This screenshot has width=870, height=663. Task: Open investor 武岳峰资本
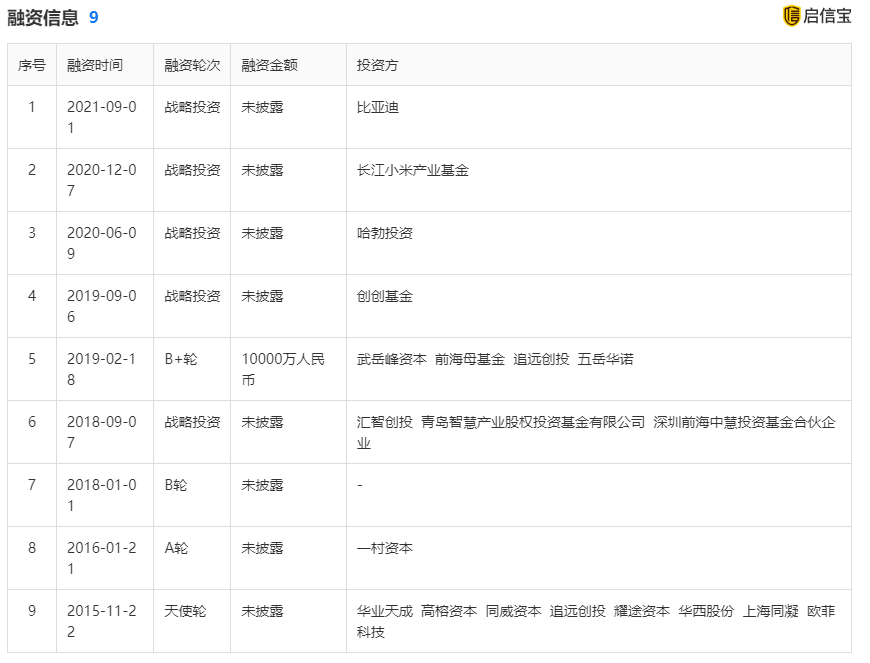(x=391, y=360)
